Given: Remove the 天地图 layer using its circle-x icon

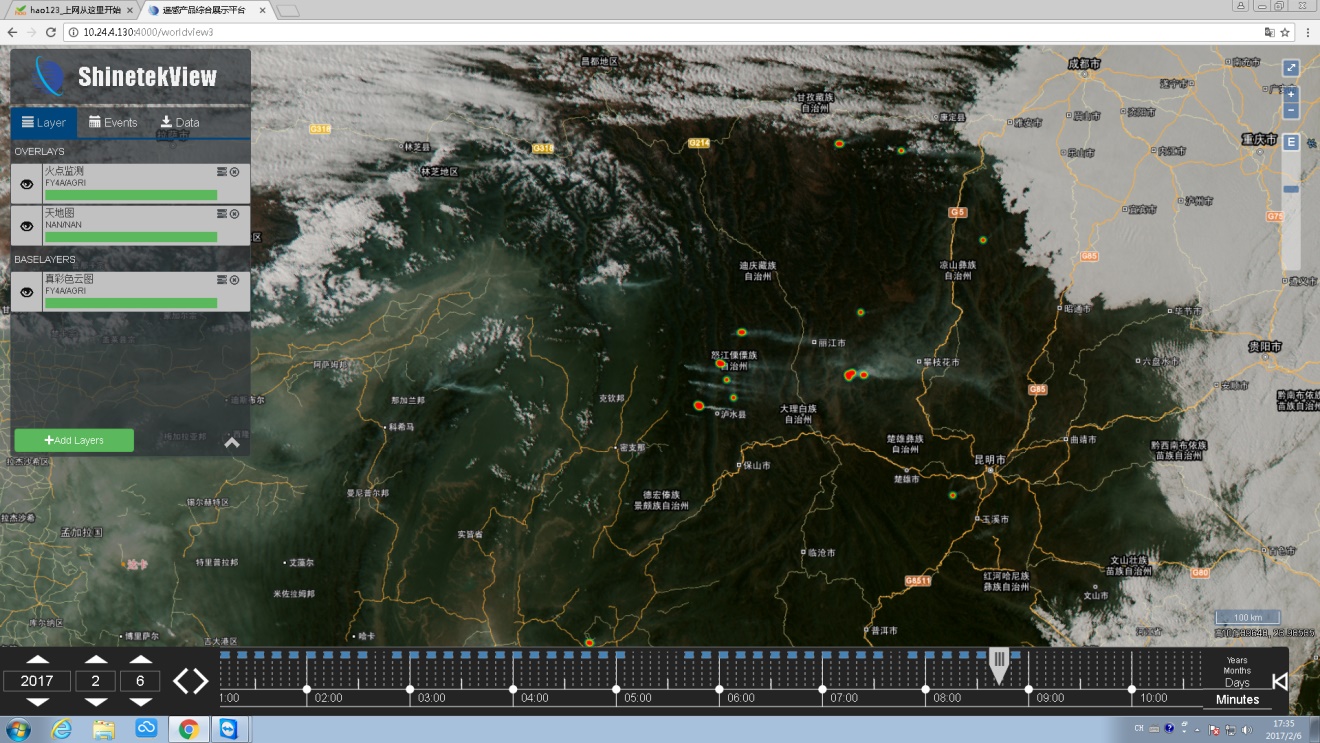Looking at the screenshot, I should tap(235, 214).
